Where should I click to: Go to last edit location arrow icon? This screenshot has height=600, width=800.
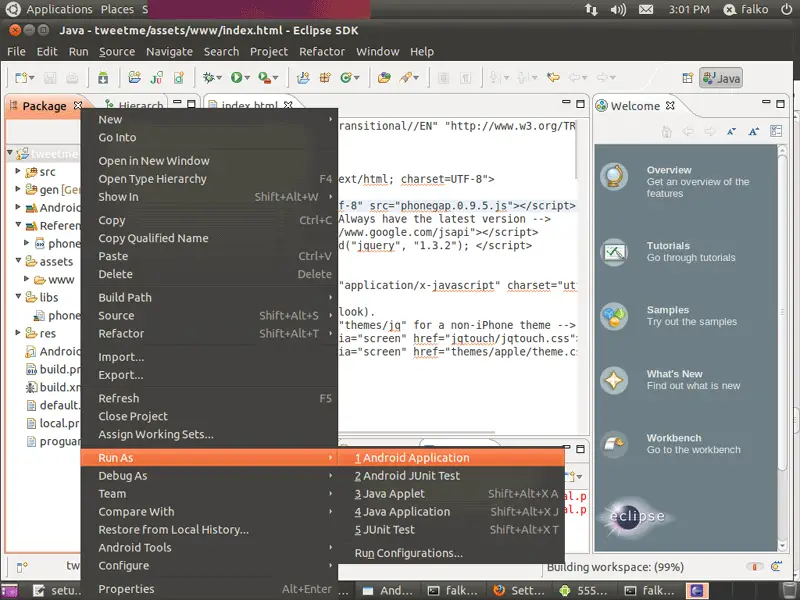pyautogui.click(x=553, y=78)
